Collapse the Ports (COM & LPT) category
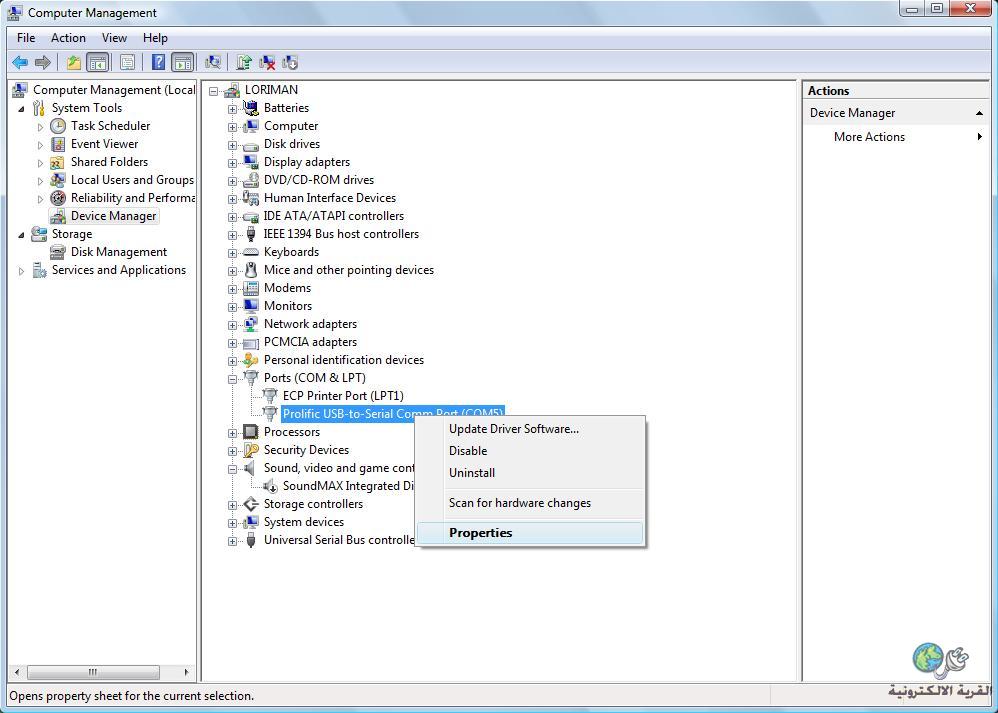The image size is (998, 713). point(232,379)
